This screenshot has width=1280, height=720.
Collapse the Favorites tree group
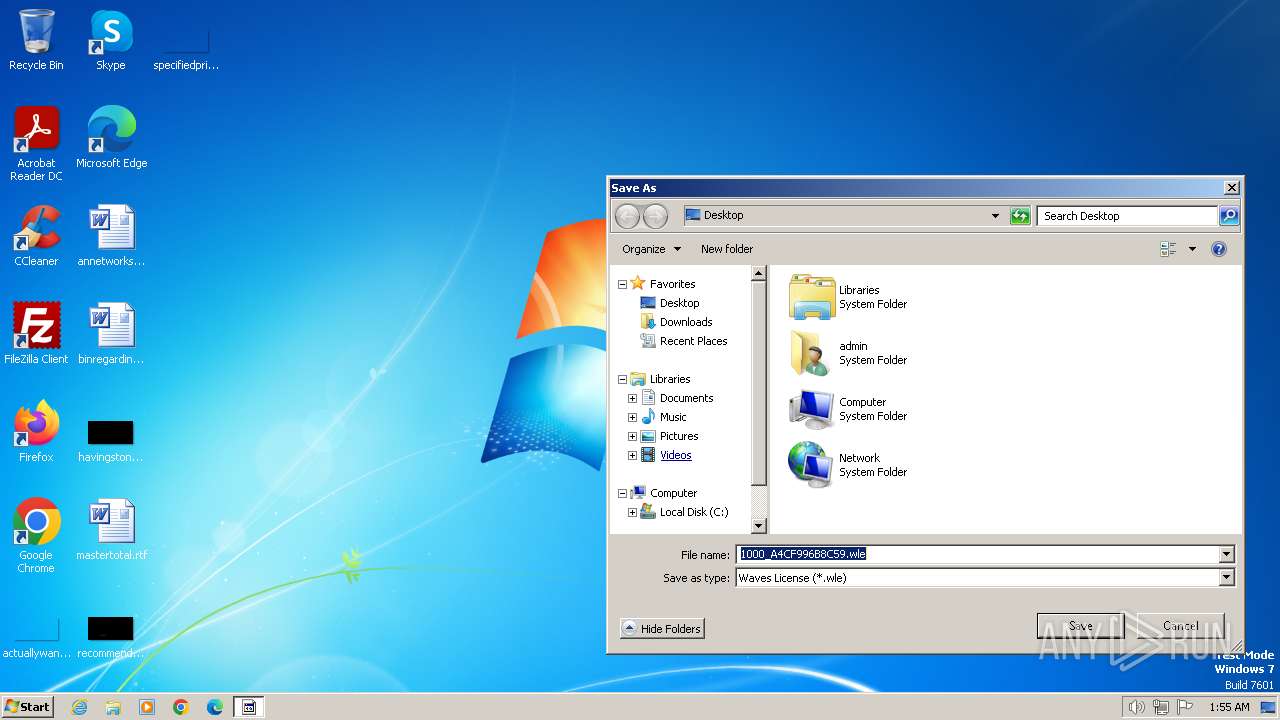tap(622, 284)
